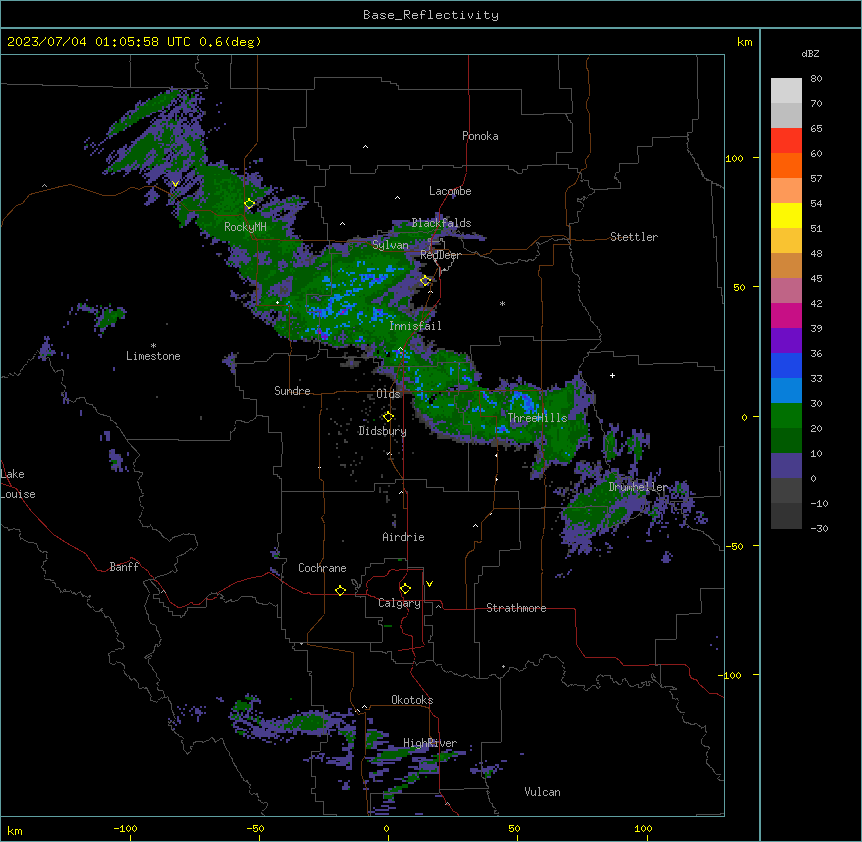862x842 pixels.
Task: Click the Vulcan town label
Action: [542, 792]
